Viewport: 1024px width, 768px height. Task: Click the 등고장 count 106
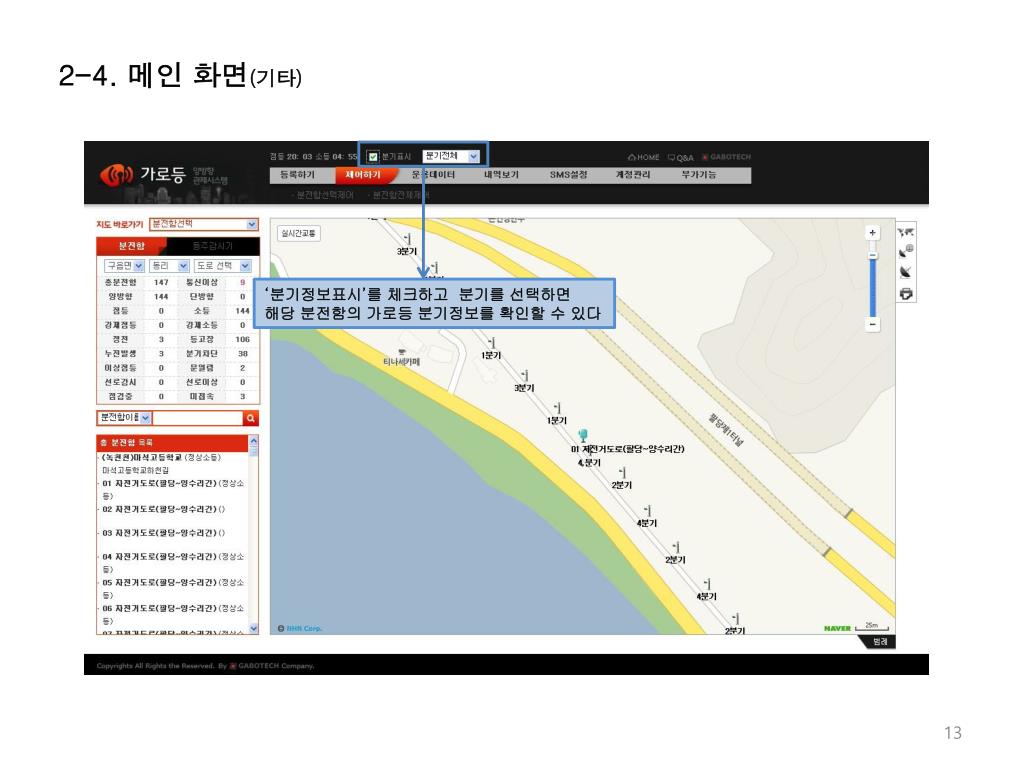(242, 340)
